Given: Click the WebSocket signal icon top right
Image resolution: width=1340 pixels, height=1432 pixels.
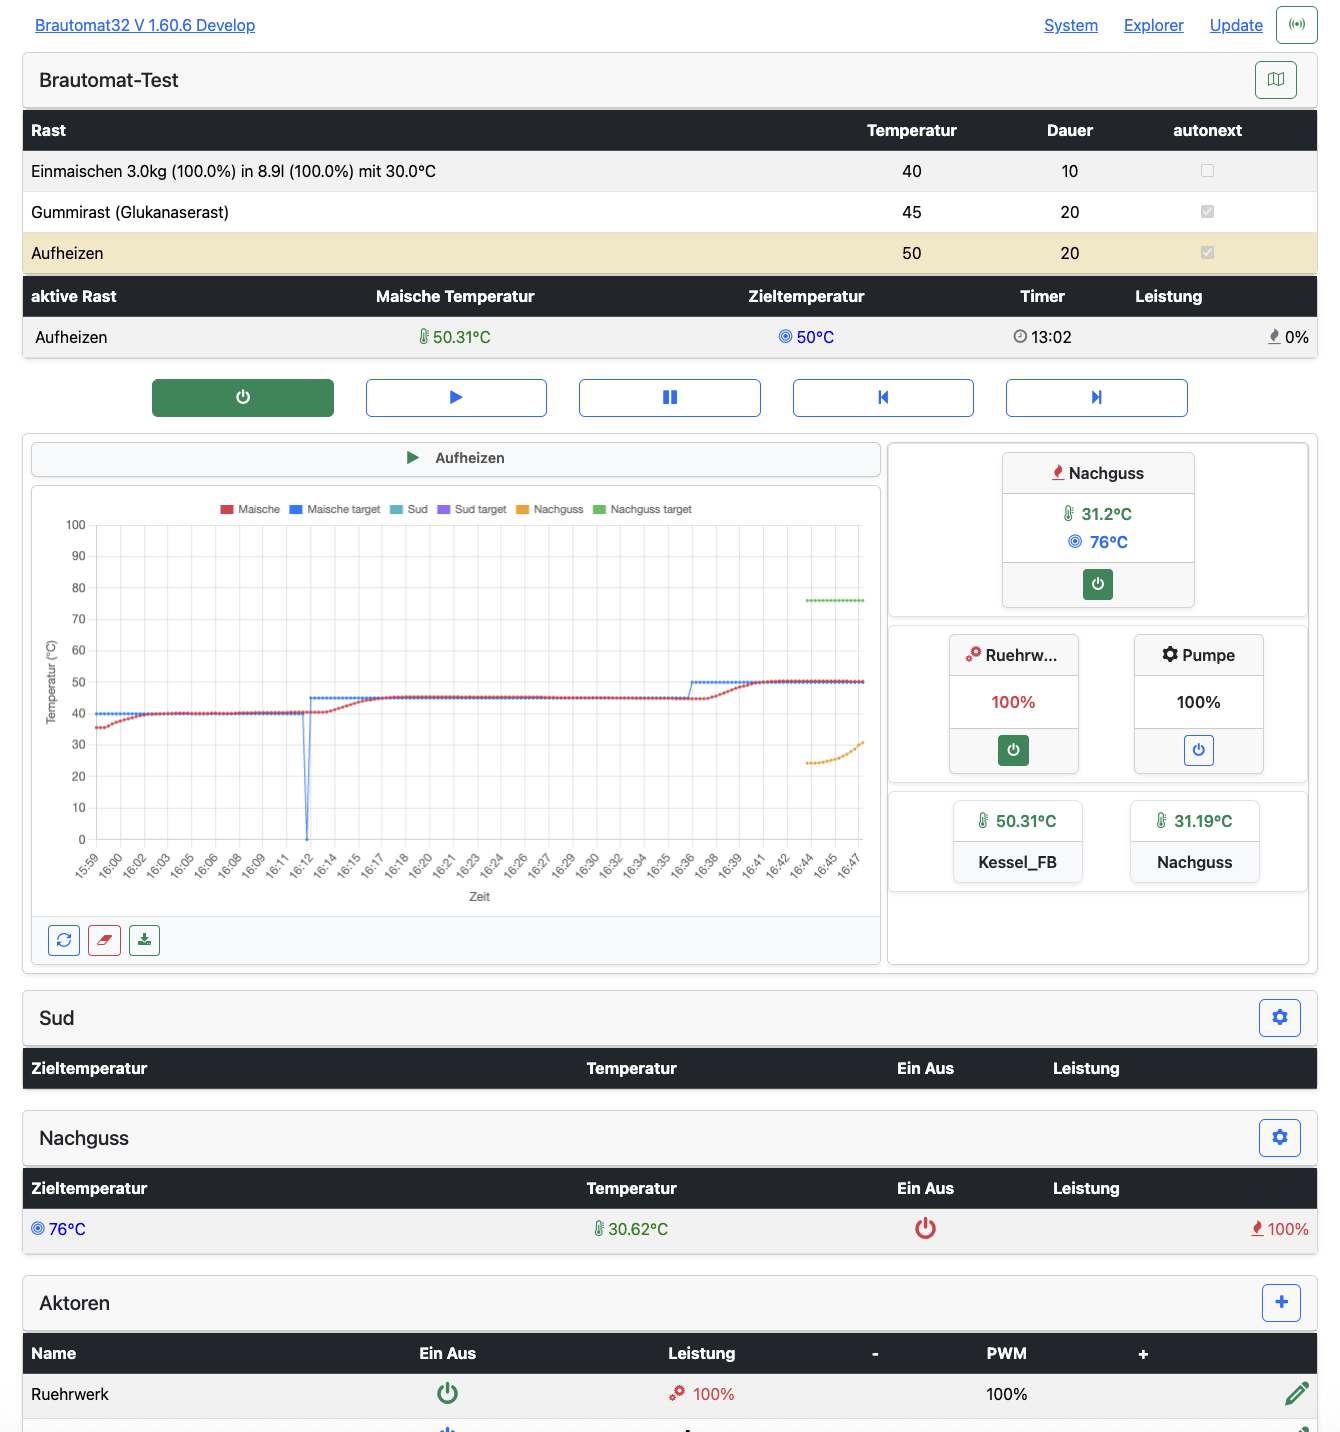Looking at the screenshot, I should tap(1296, 25).
